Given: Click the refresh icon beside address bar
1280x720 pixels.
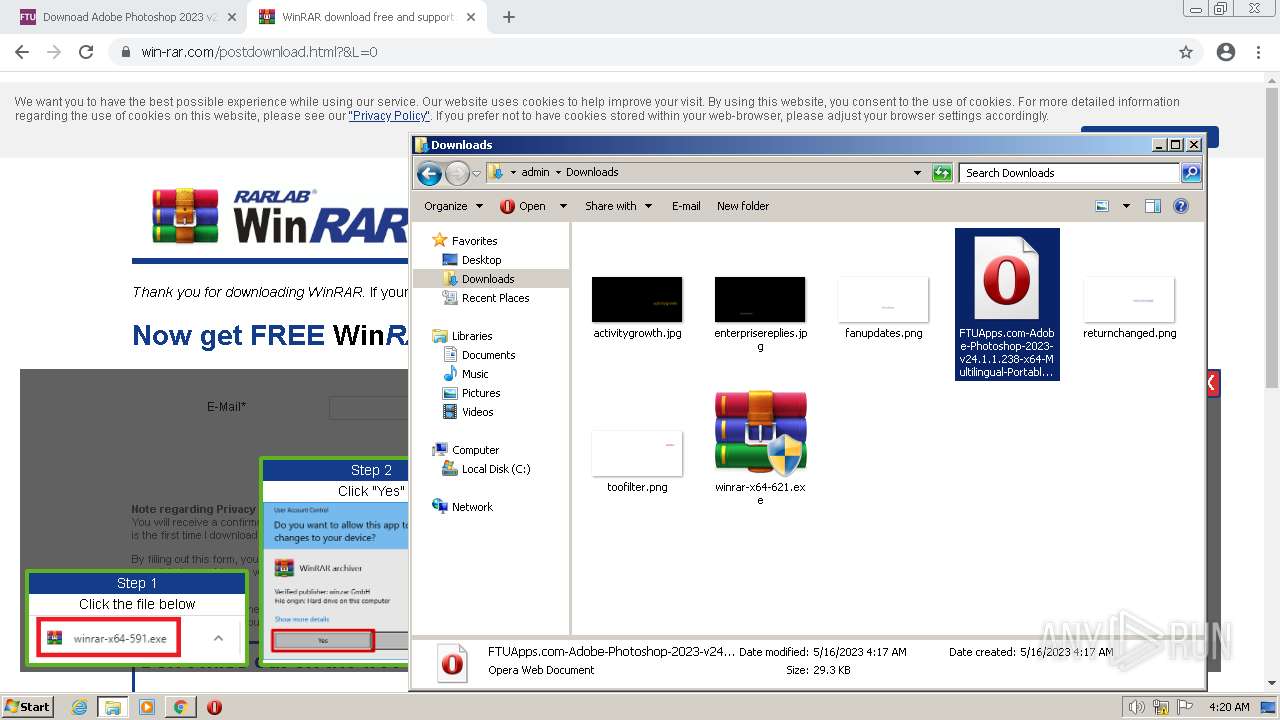Looking at the screenshot, I should point(942,173).
